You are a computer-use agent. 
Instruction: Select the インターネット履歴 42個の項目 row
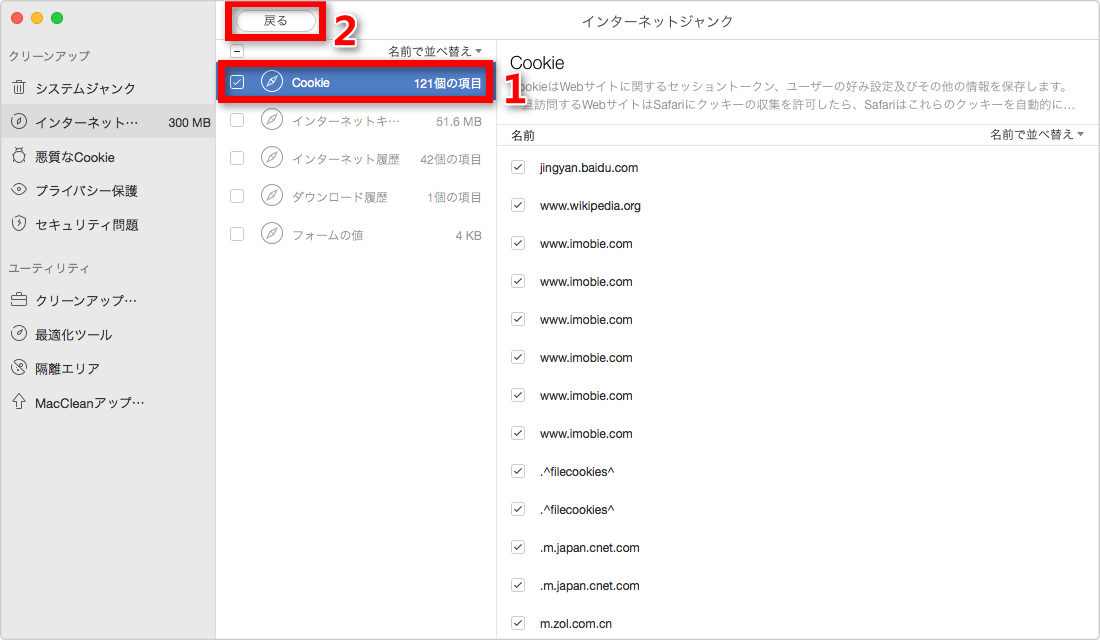356,159
